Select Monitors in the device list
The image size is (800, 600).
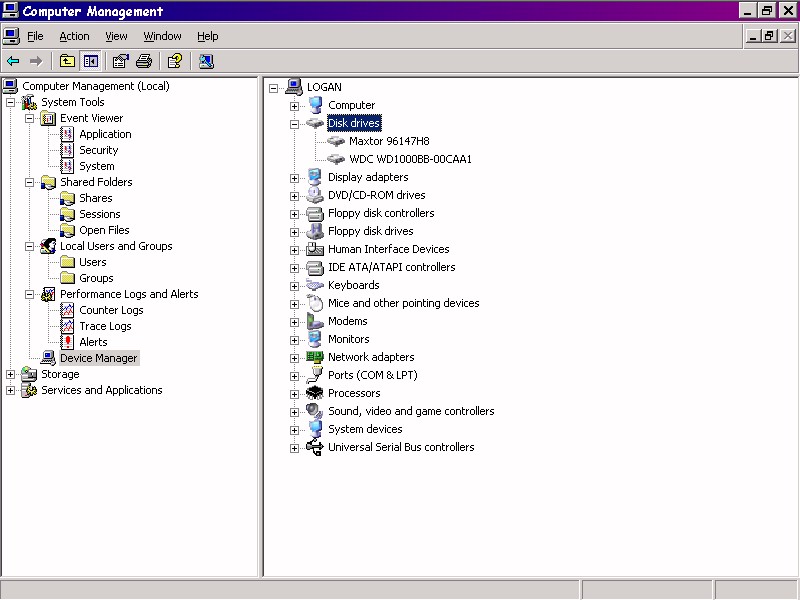point(348,339)
